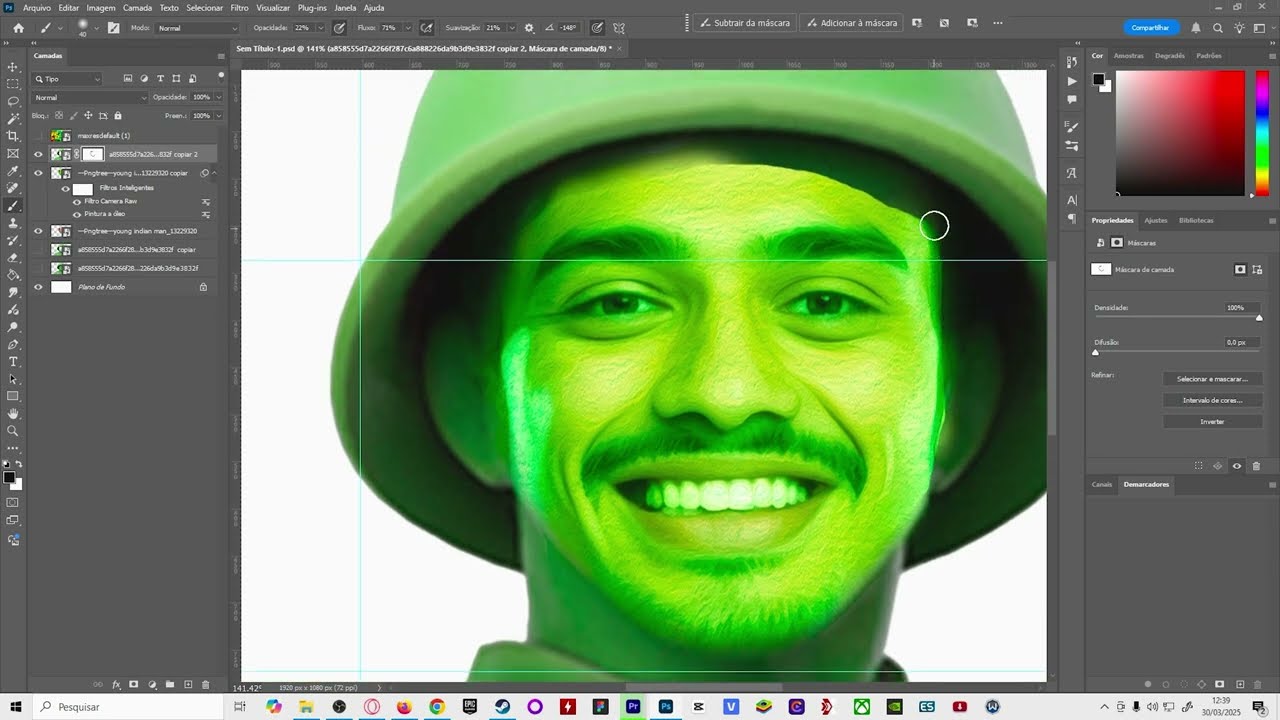Screen dimensions: 1280x720
Task: Select the Rectangular Marquee tool
Action: click(13, 84)
